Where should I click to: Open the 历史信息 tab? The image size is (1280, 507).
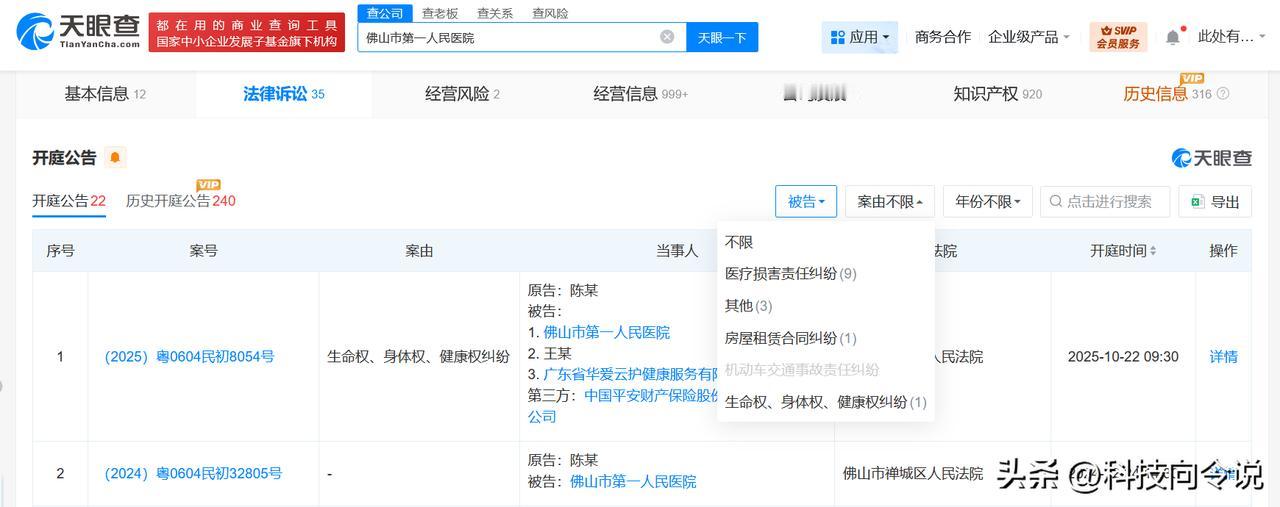pyautogui.click(x=1167, y=94)
